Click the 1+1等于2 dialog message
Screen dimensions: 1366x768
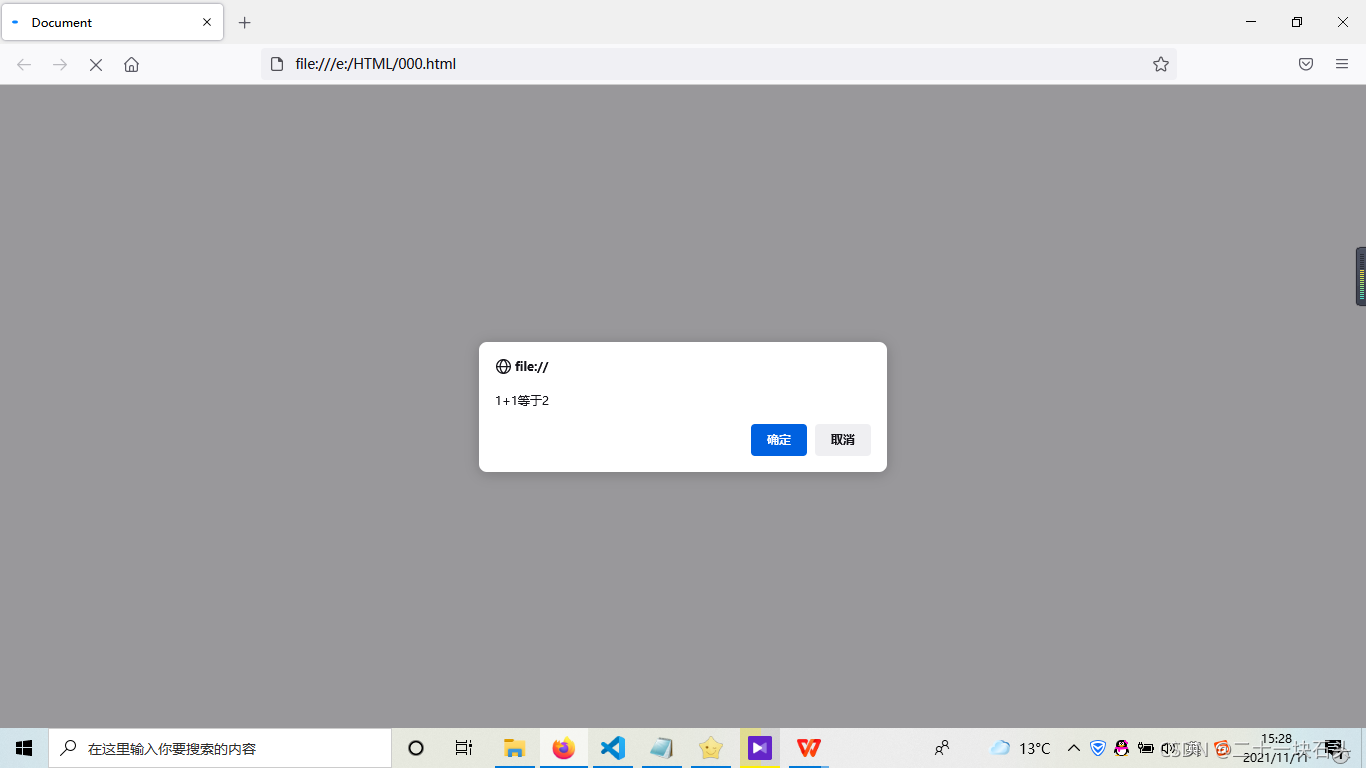[522, 401]
